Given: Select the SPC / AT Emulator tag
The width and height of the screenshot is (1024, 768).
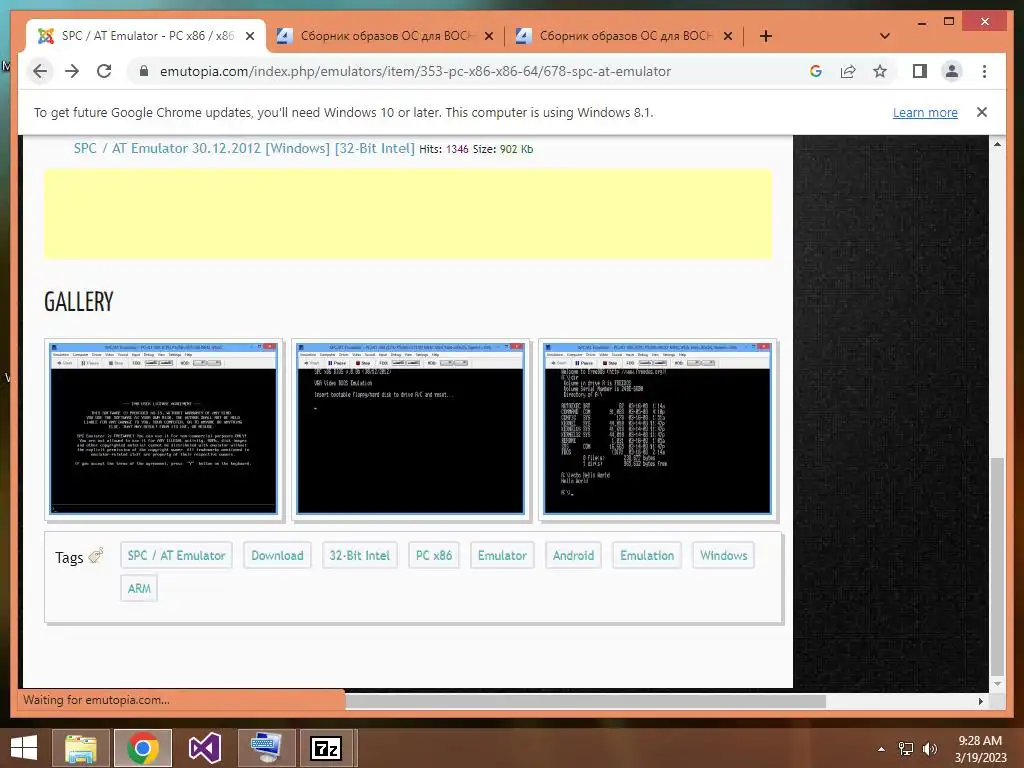Looking at the screenshot, I should click(176, 555).
